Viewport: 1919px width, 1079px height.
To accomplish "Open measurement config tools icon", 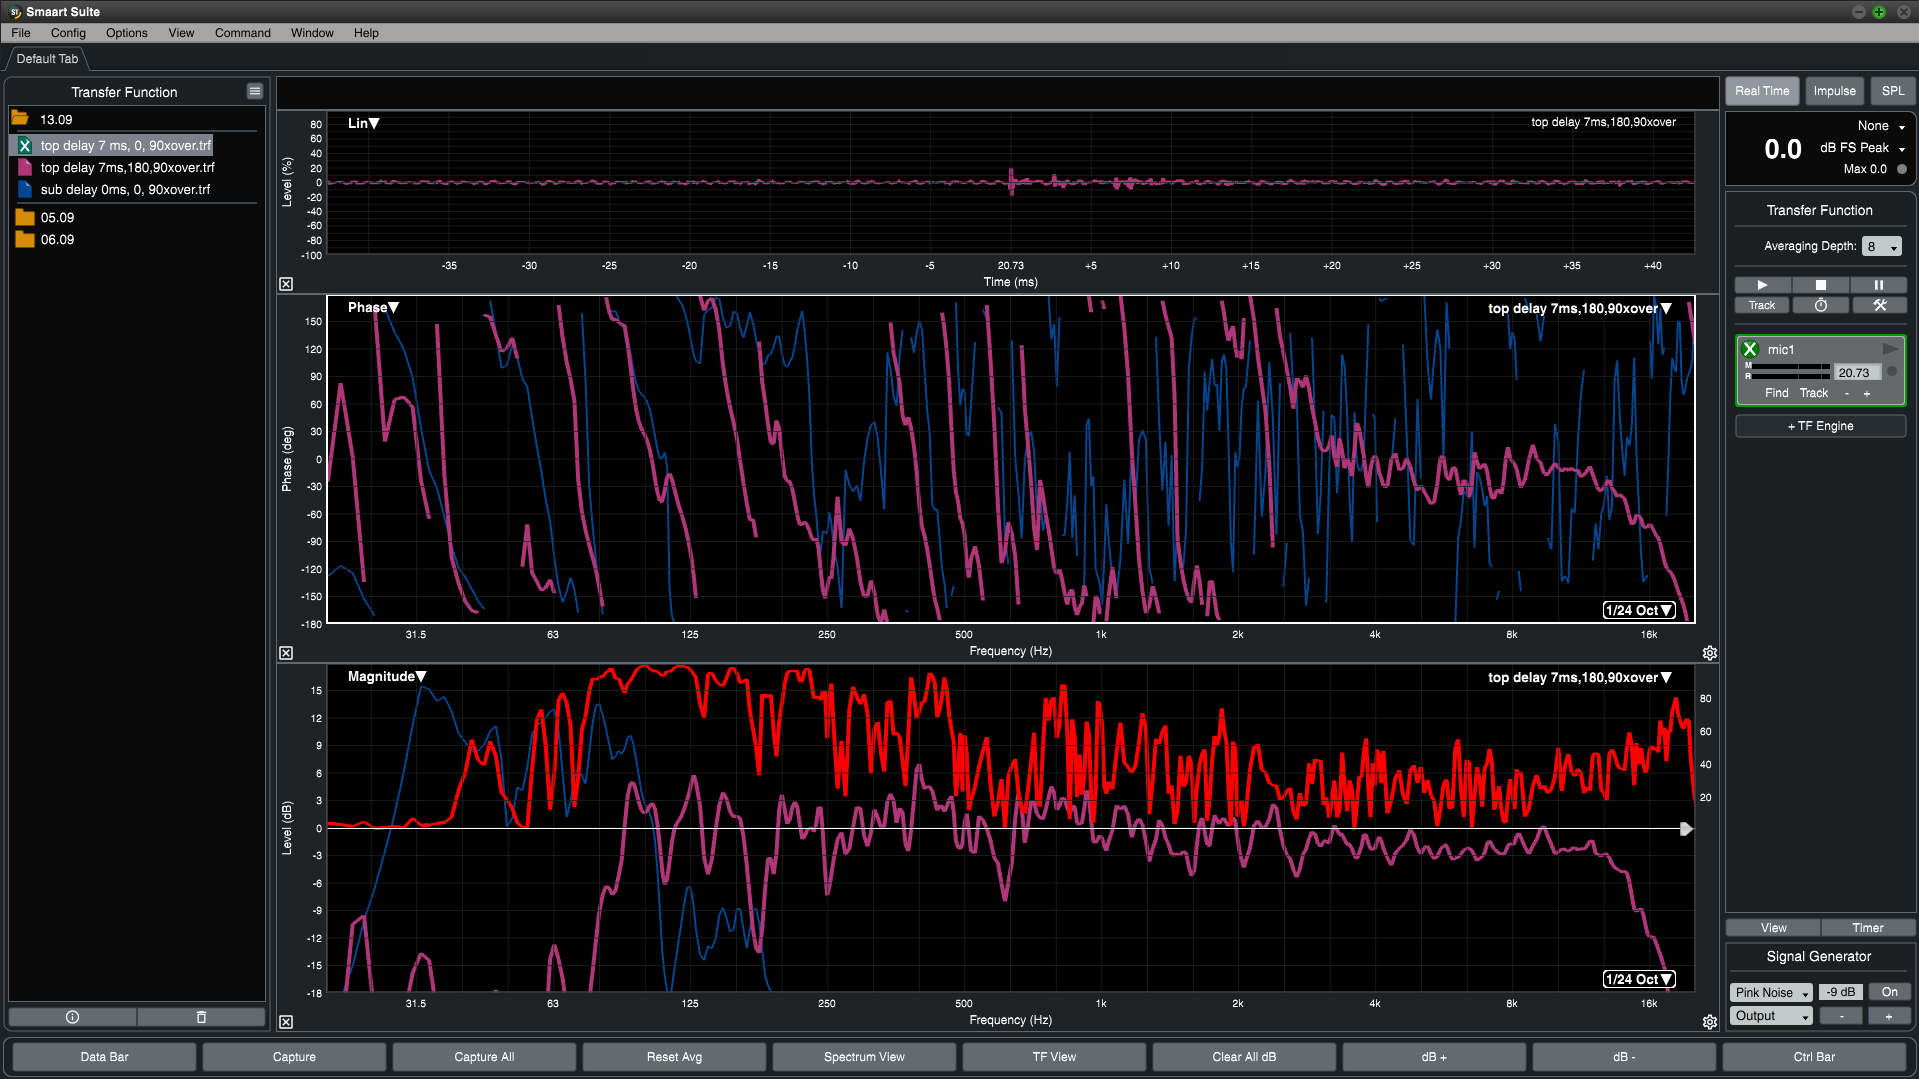I will pyautogui.click(x=1879, y=305).
